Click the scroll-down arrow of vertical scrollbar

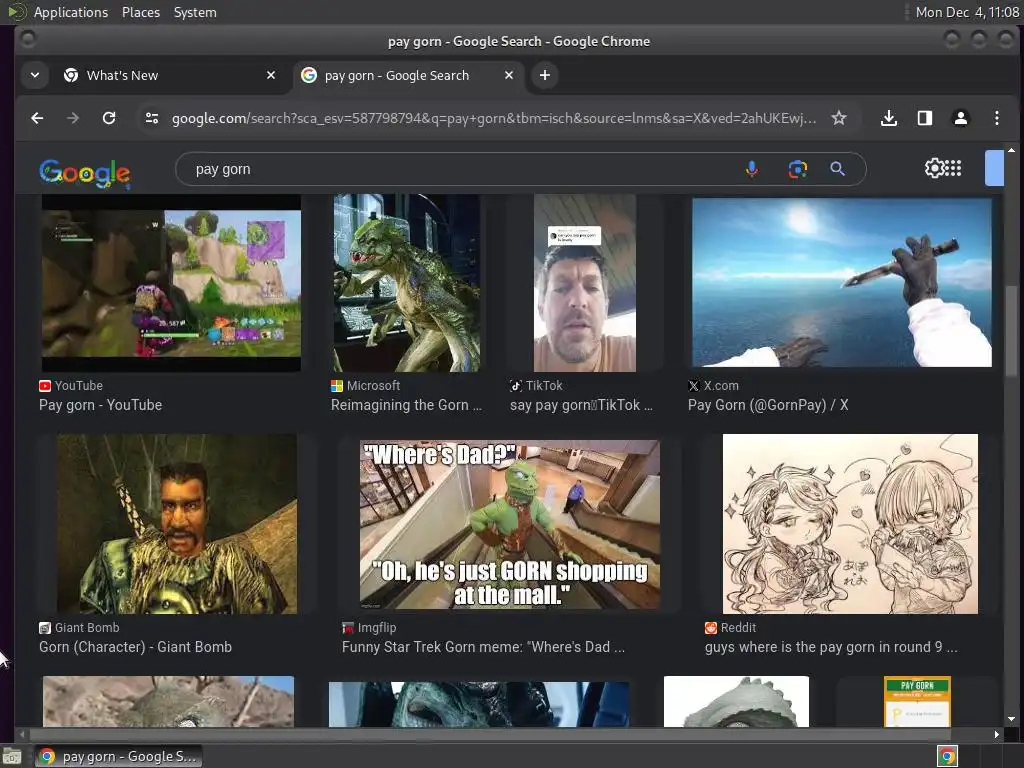point(1011,719)
